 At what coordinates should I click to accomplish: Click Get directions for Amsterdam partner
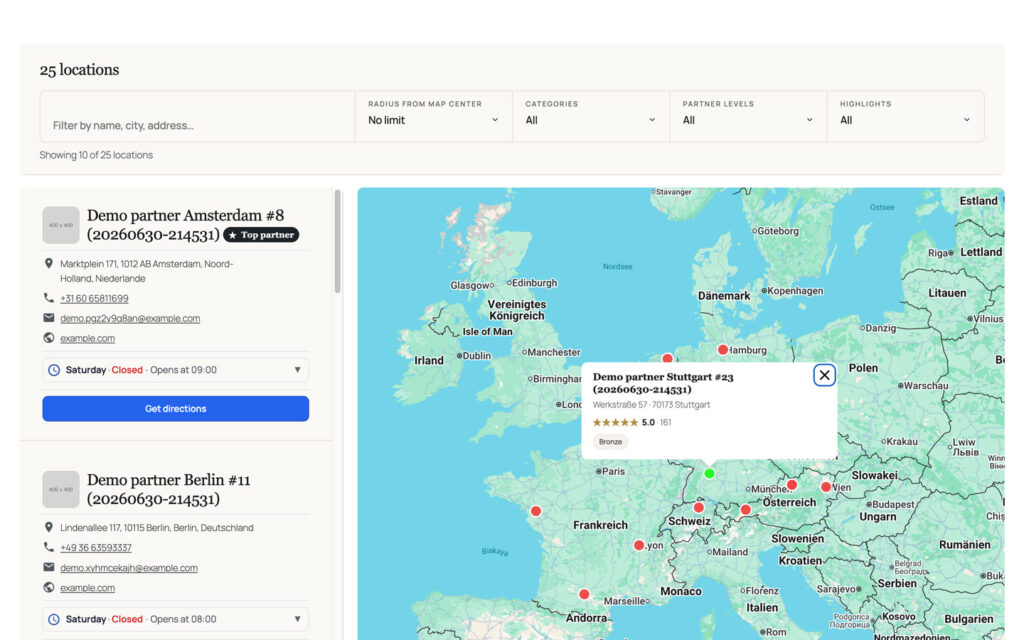pyautogui.click(x=176, y=408)
